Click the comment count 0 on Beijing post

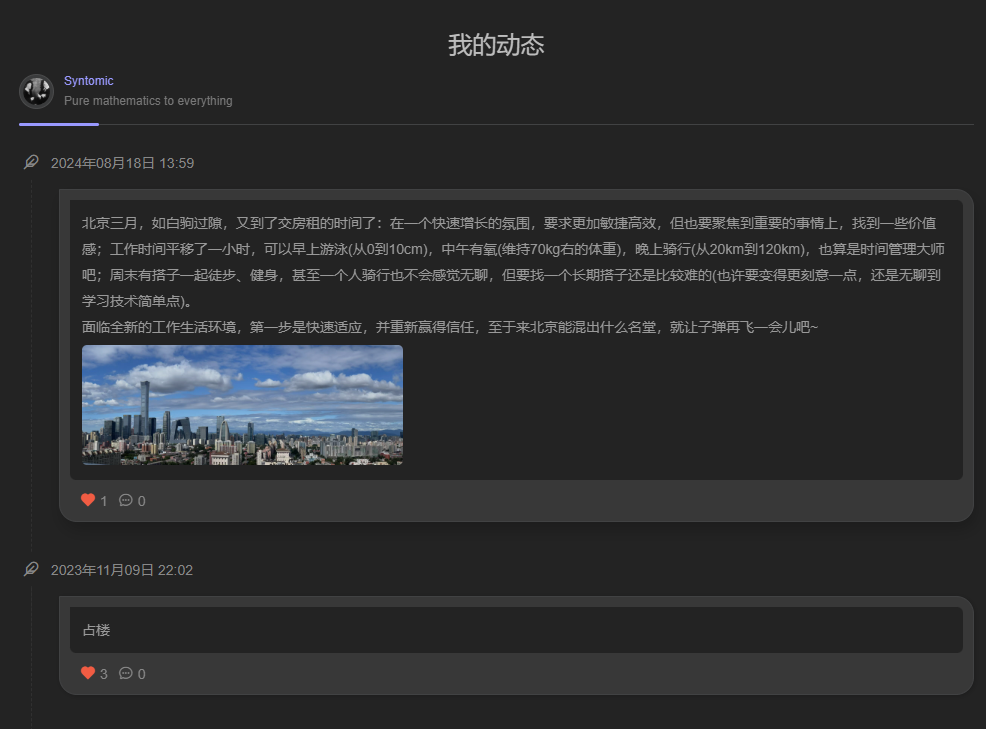tap(141, 501)
